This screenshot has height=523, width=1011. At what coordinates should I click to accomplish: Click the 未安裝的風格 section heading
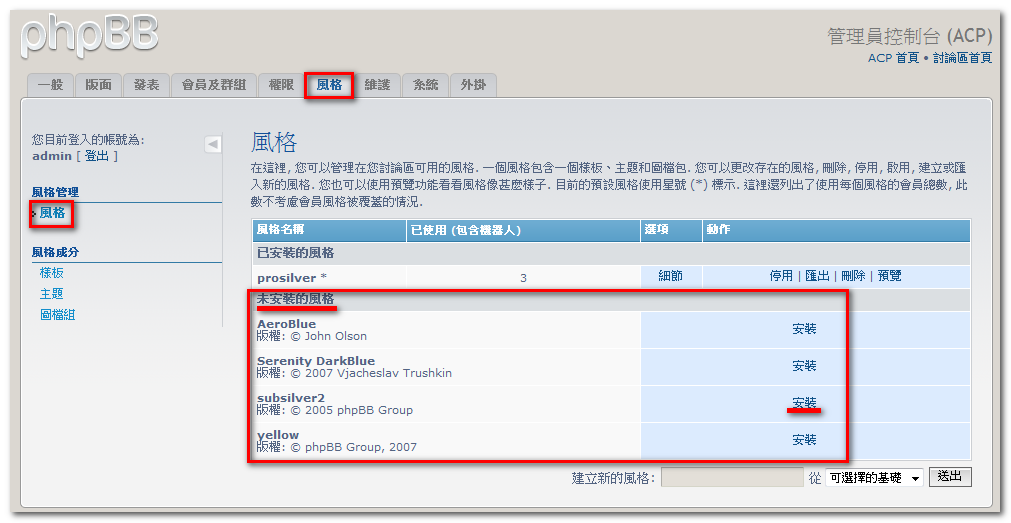point(295,299)
